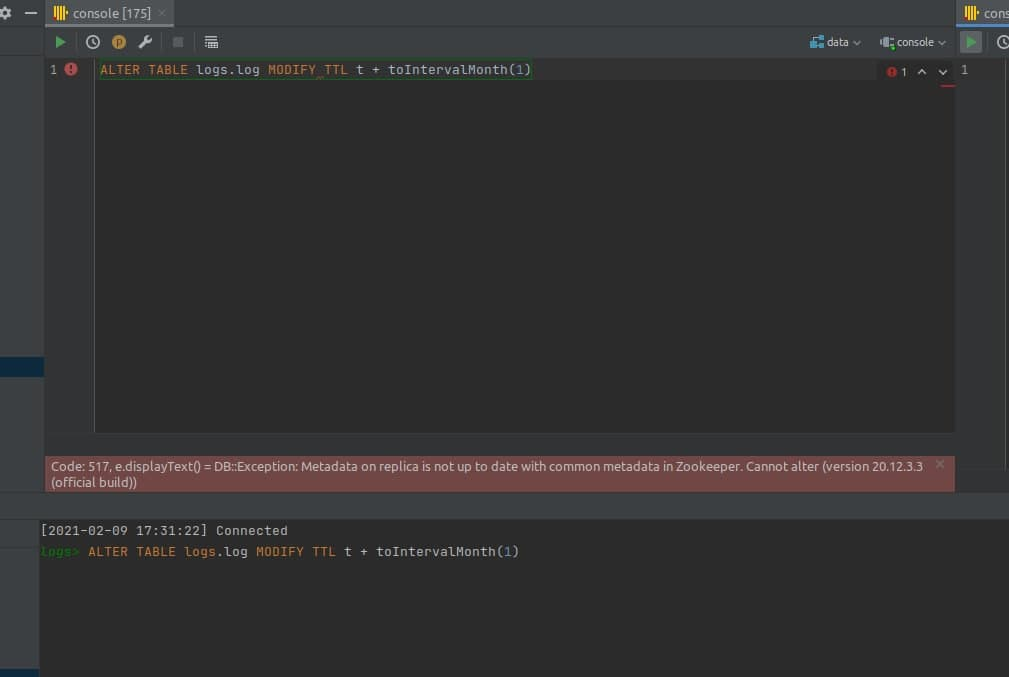Open the console session dropdown
1009x677 pixels.
912,42
